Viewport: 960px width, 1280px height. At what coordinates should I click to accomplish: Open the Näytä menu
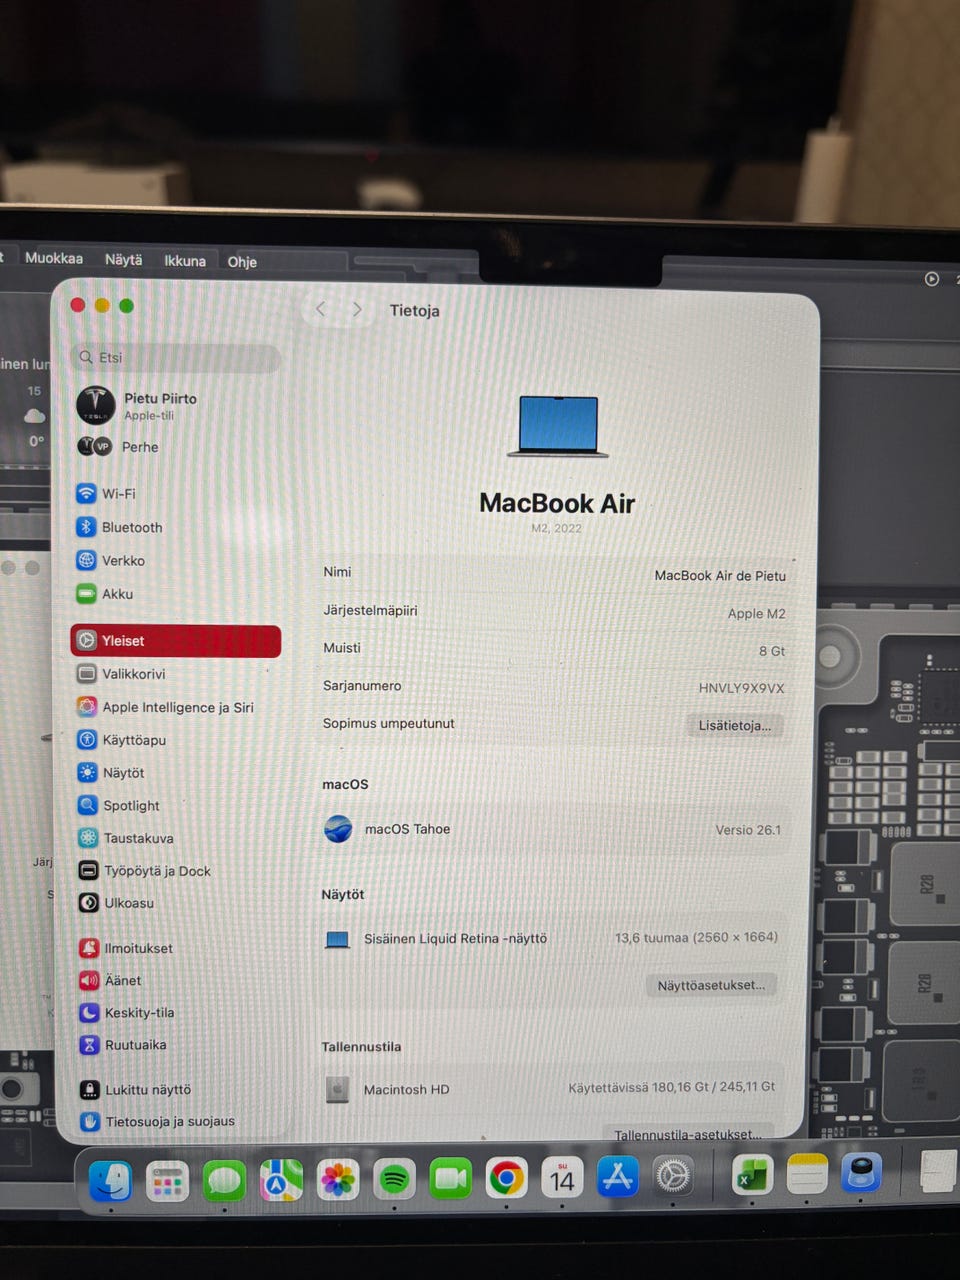coord(124,259)
